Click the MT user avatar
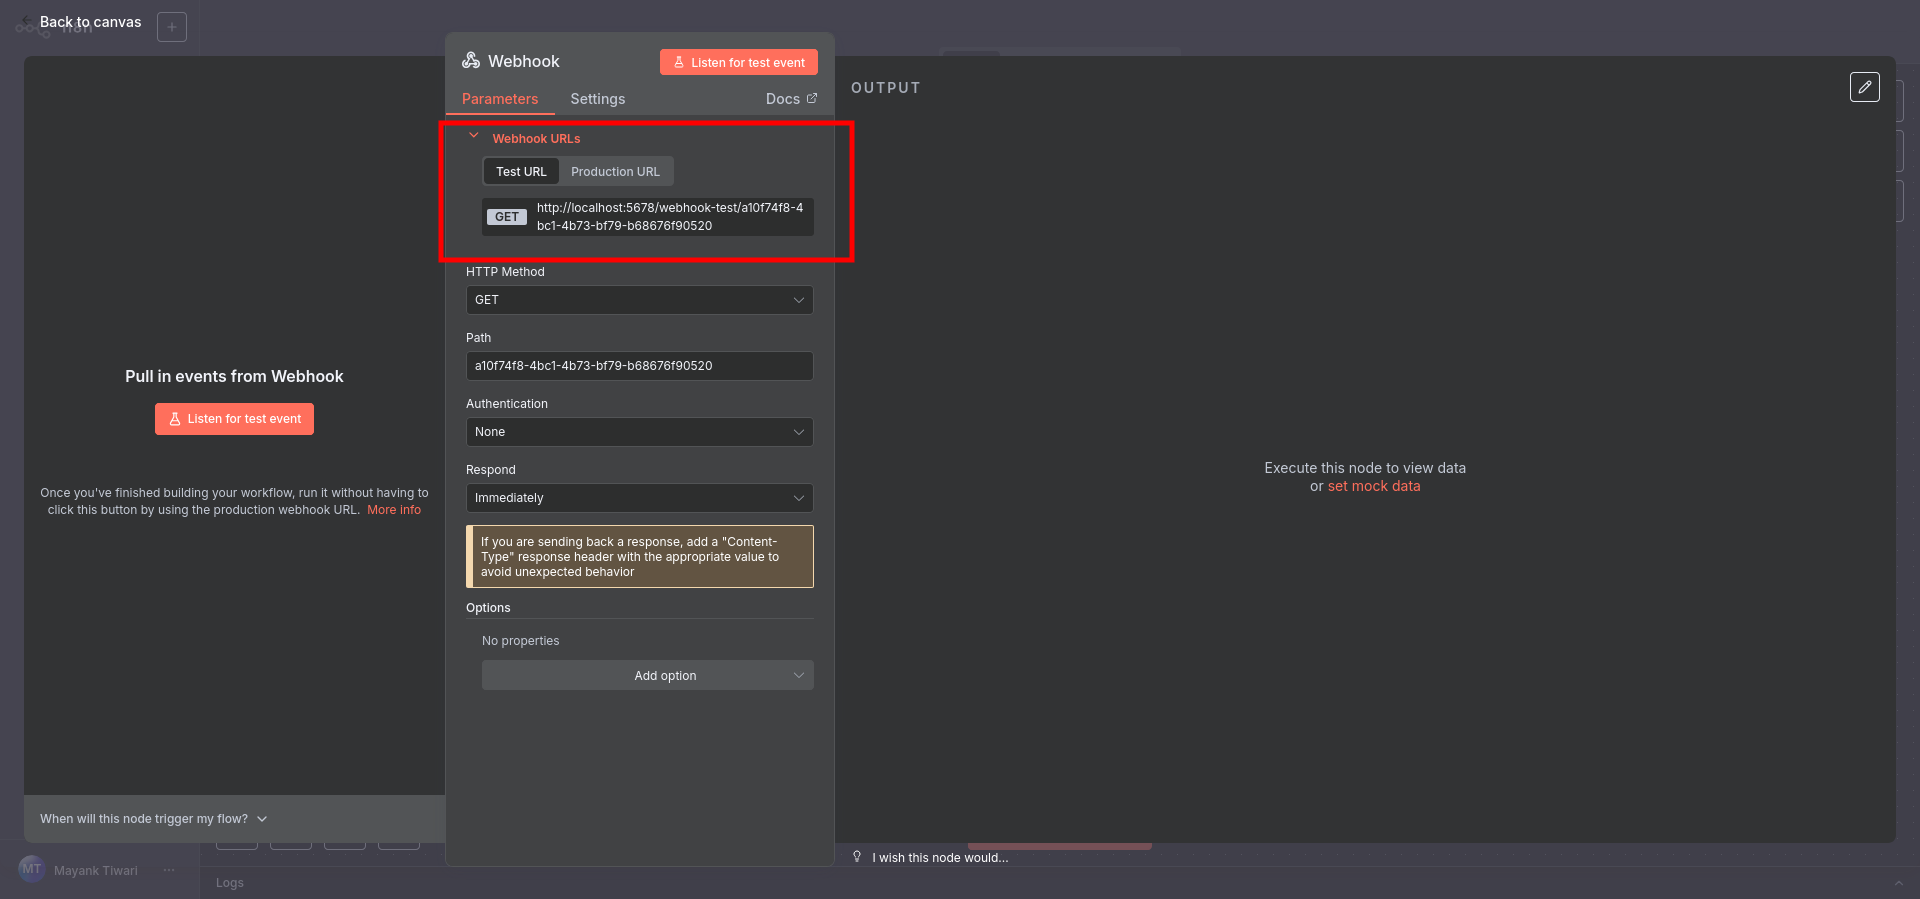 click(32, 870)
